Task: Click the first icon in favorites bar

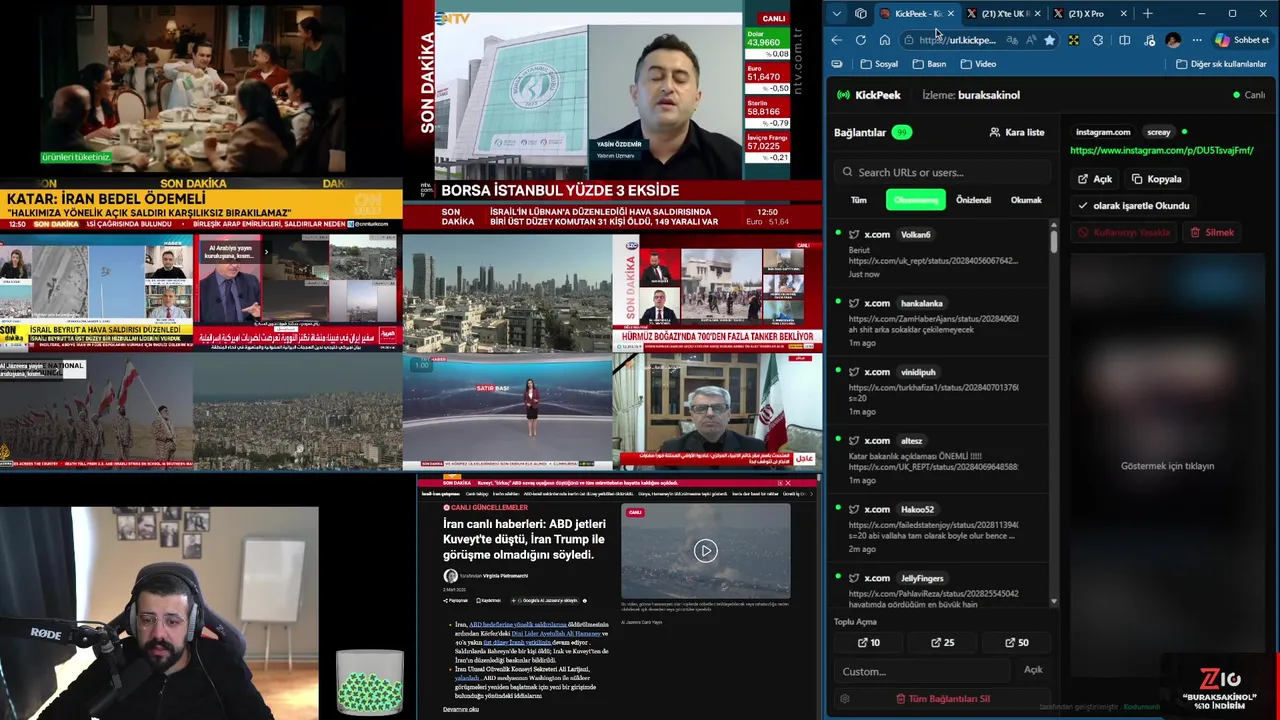Action: [x=837, y=64]
